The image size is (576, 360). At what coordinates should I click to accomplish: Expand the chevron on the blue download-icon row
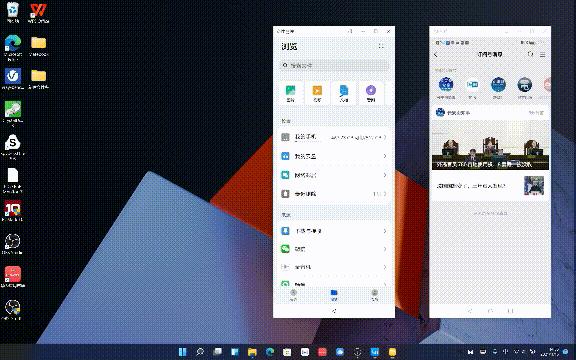point(385,231)
